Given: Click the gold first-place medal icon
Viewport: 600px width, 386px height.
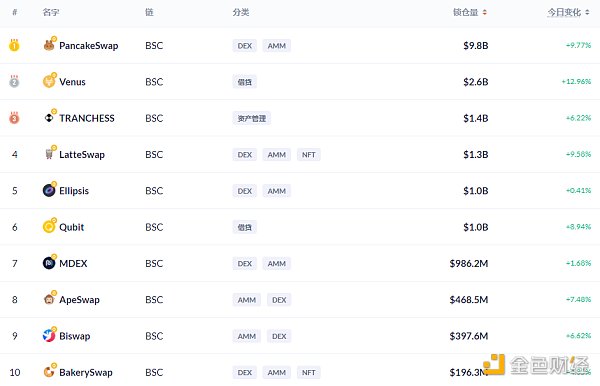Looking at the screenshot, I should click(x=14, y=45).
